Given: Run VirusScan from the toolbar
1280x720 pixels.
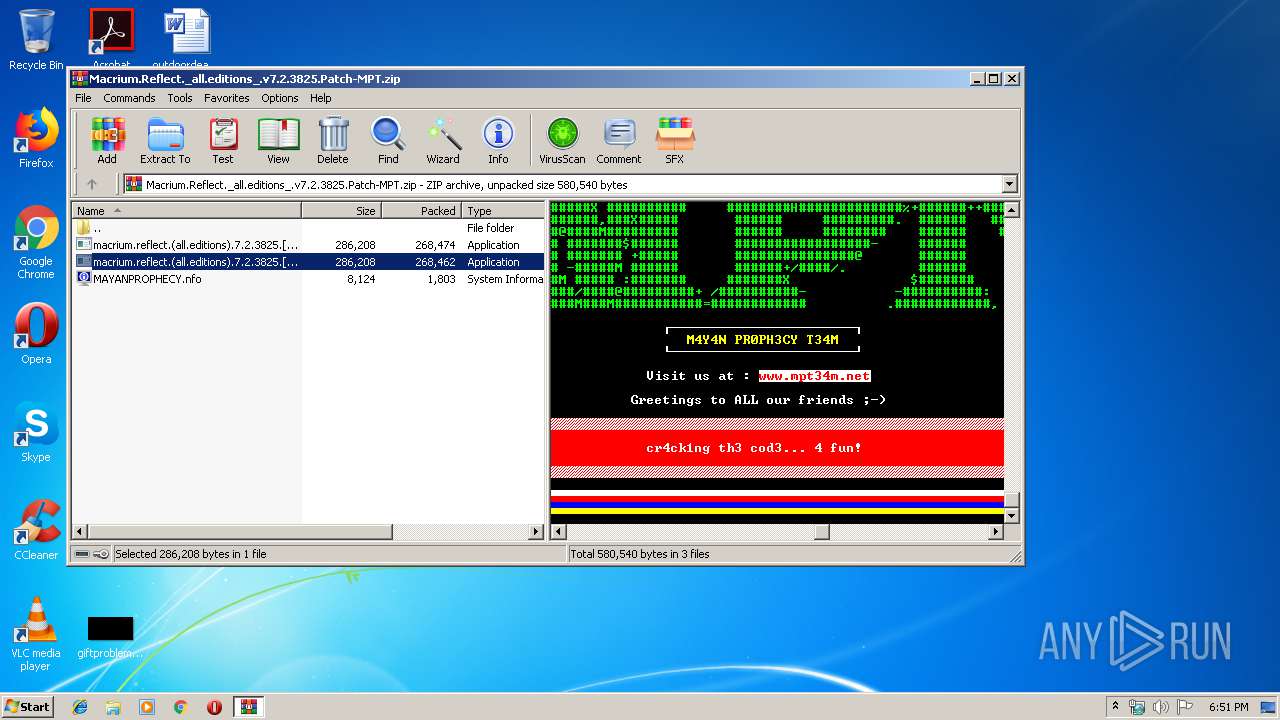Looking at the screenshot, I should 562,140.
